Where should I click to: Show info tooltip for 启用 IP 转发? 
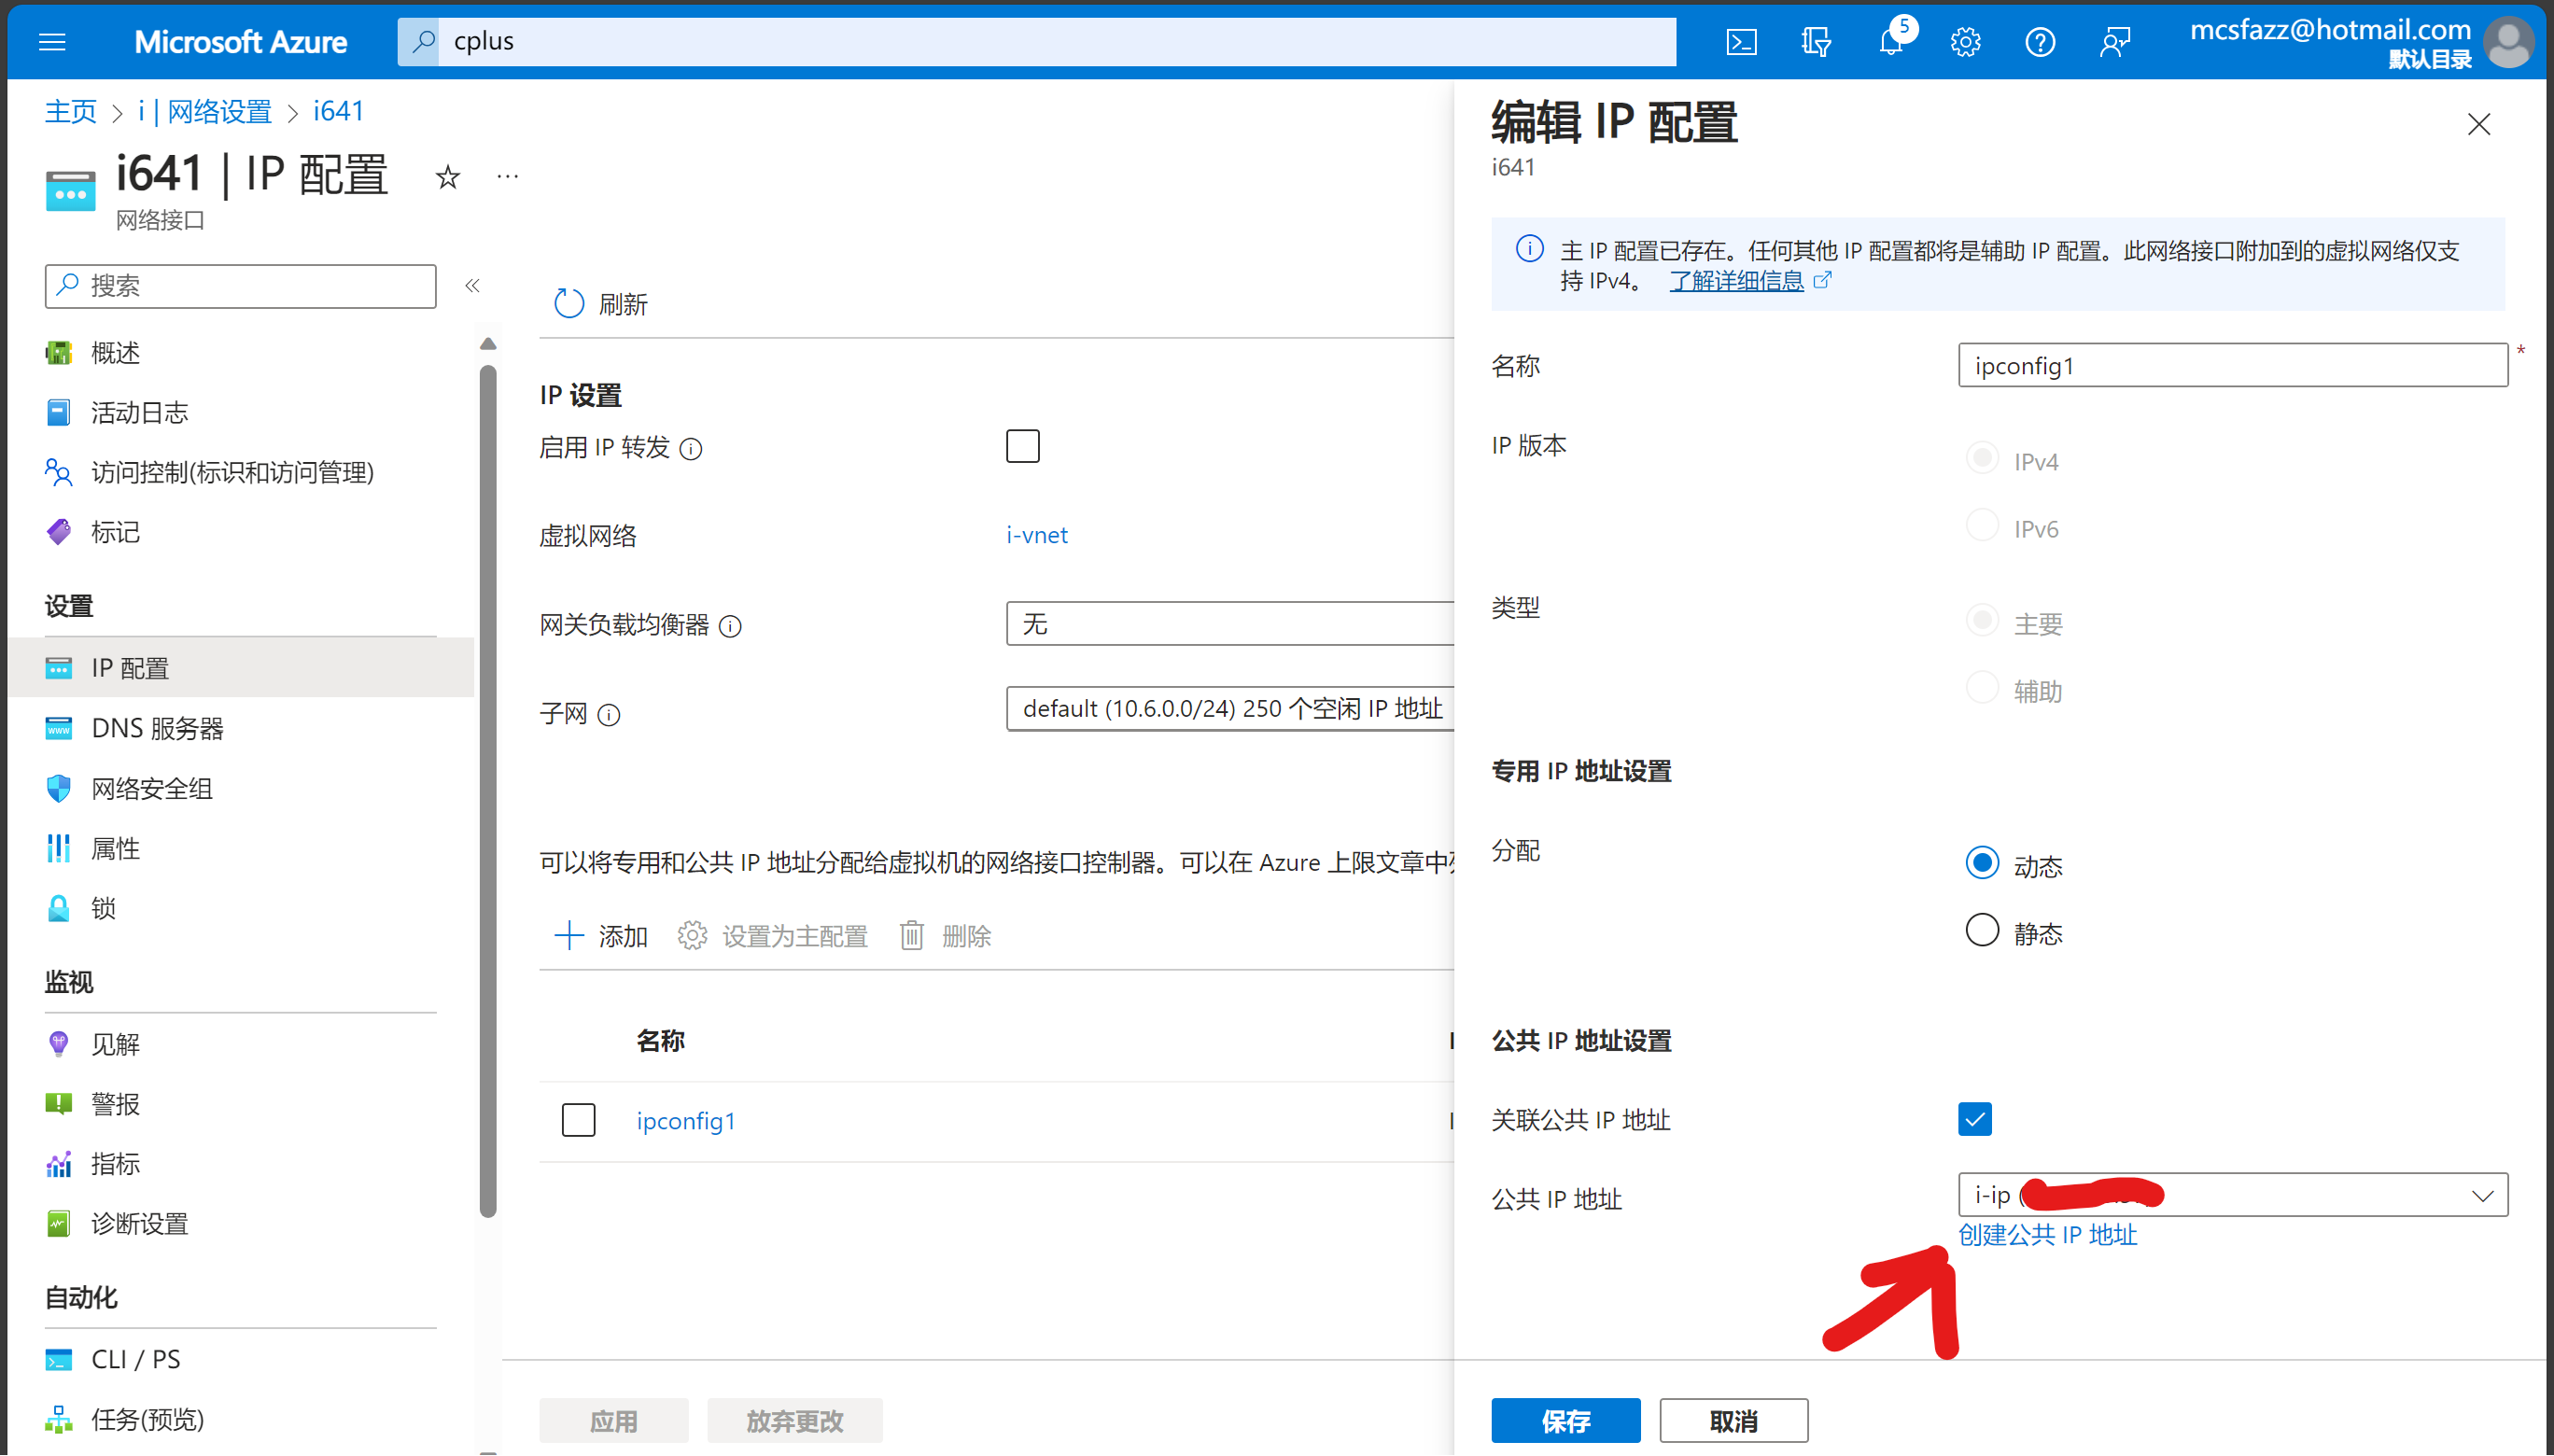691,449
